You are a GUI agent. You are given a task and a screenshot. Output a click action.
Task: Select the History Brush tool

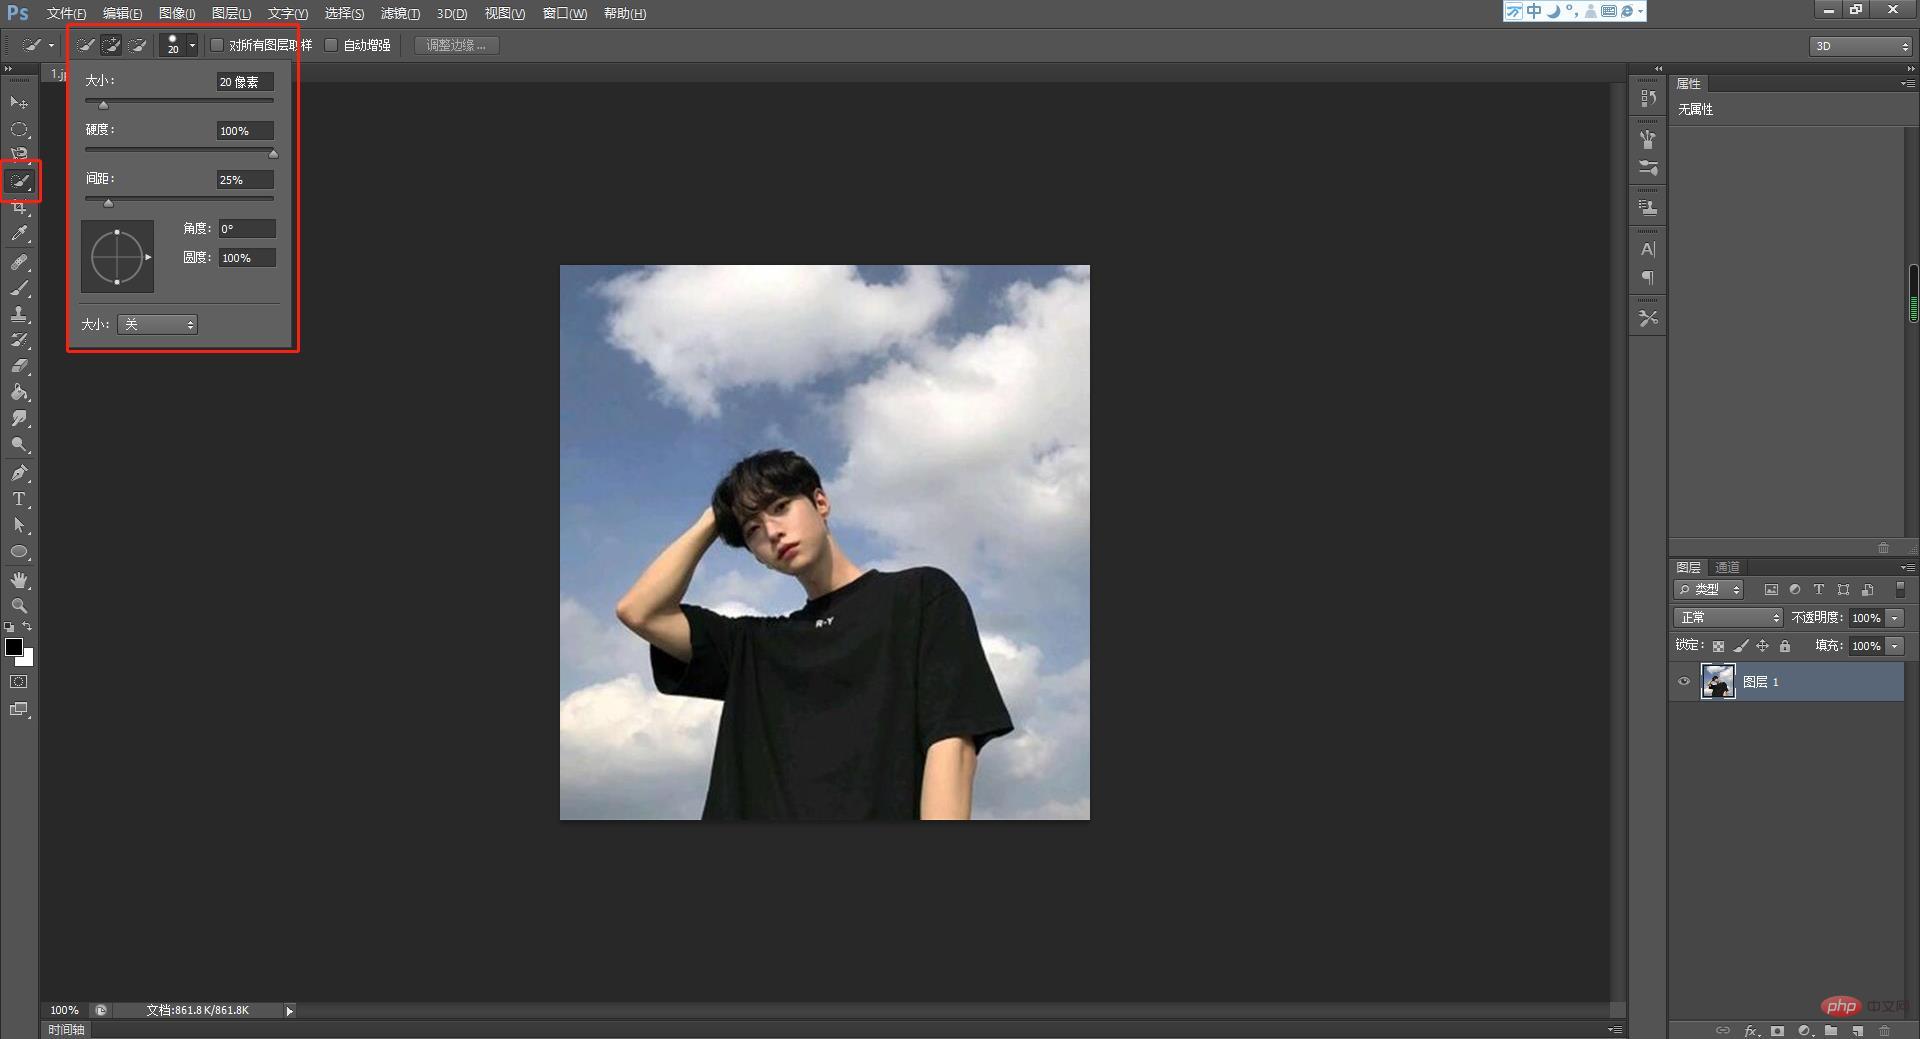19,340
